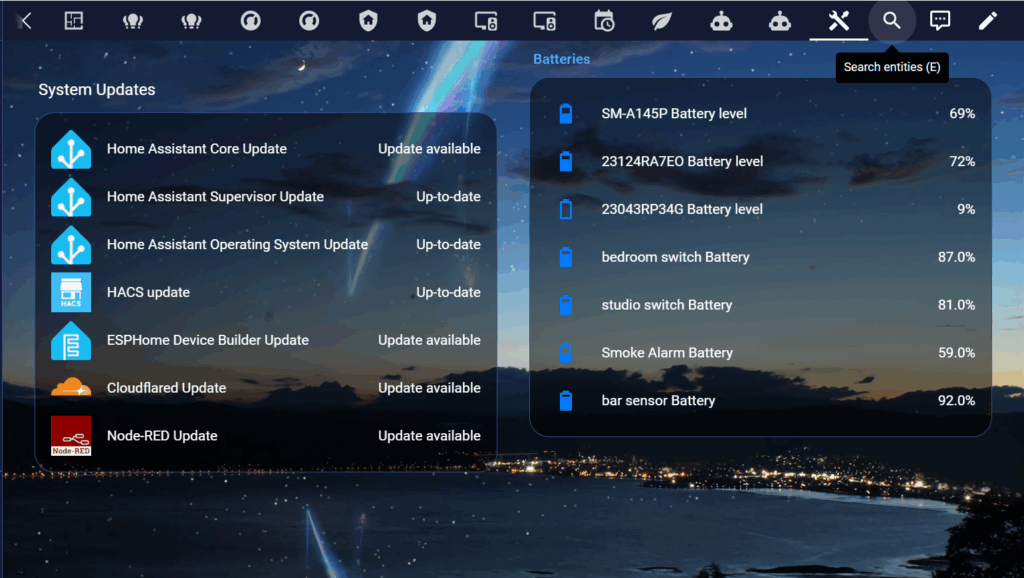The width and height of the screenshot is (1024, 578).
Task: Click the 59.0% battery value
Action: [956, 353]
